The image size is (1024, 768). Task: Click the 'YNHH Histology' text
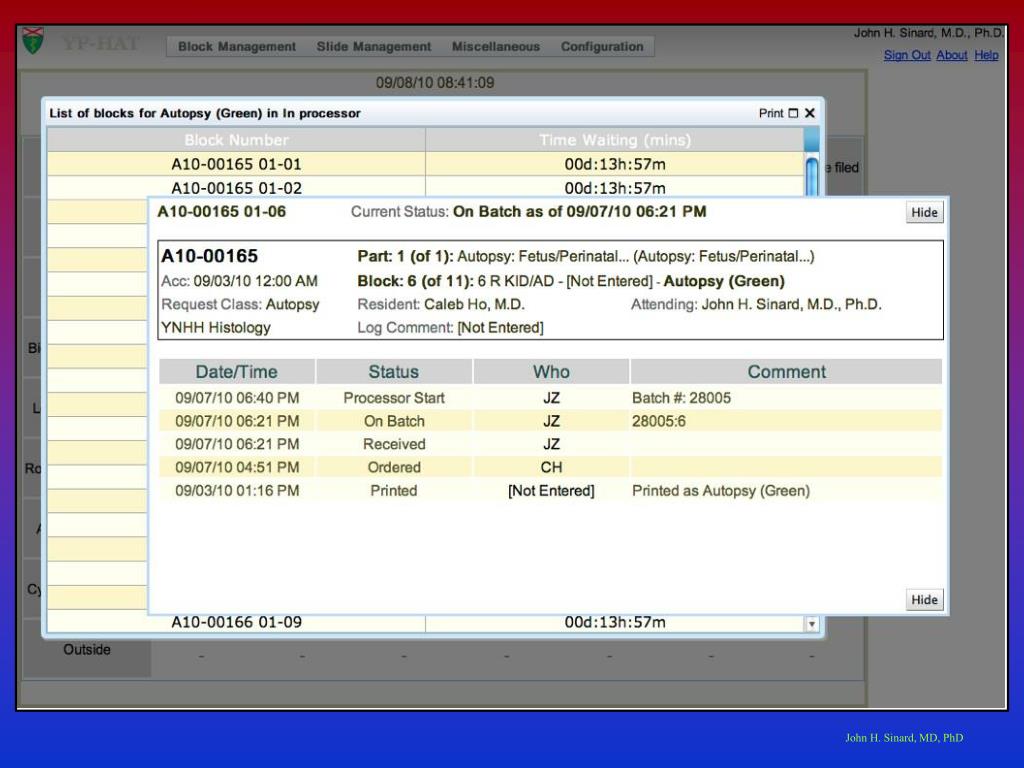coord(216,327)
